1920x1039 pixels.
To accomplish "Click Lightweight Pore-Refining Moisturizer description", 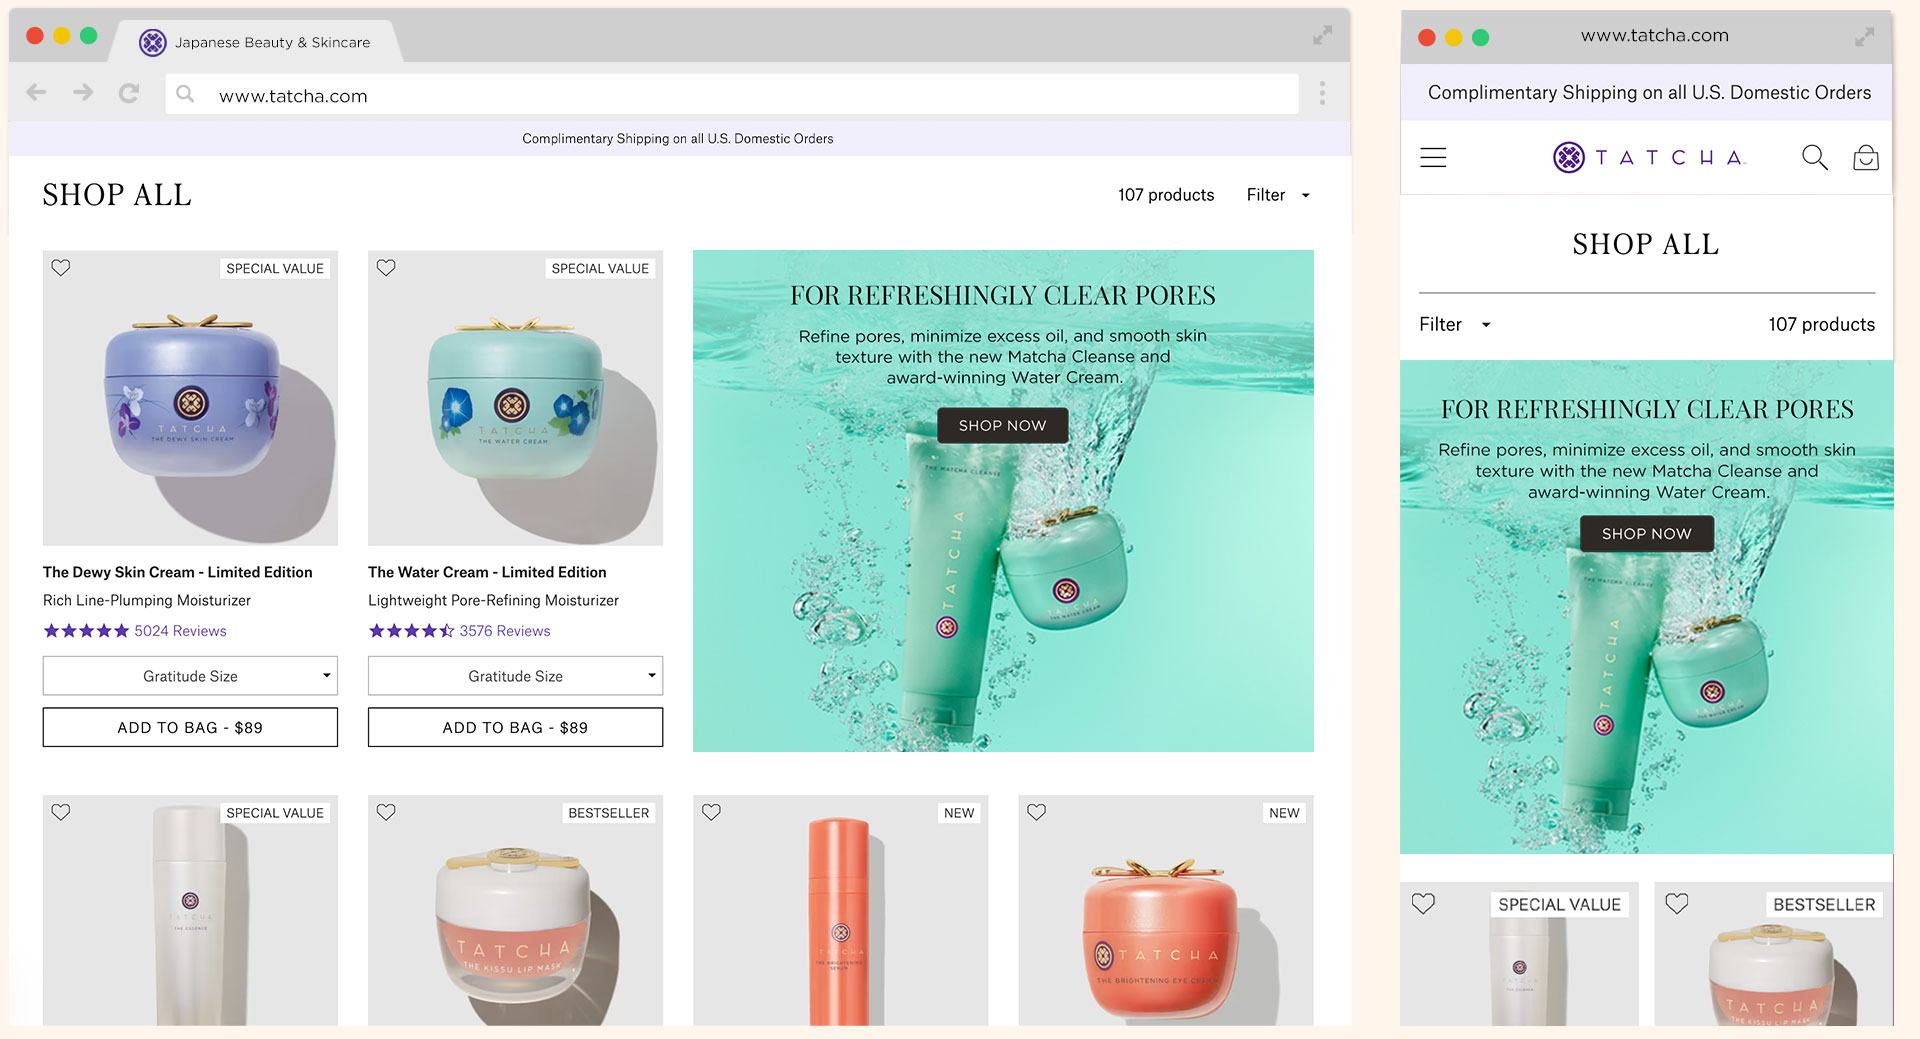I will click(493, 600).
